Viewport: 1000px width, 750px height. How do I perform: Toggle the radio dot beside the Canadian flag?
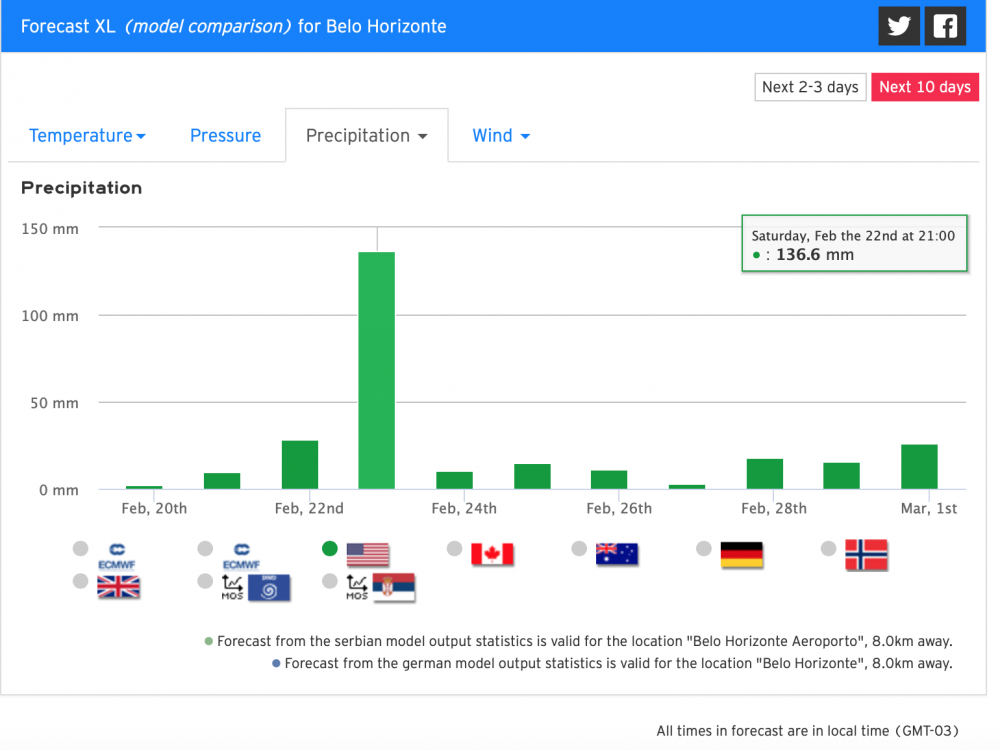pyautogui.click(x=454, y=548)
